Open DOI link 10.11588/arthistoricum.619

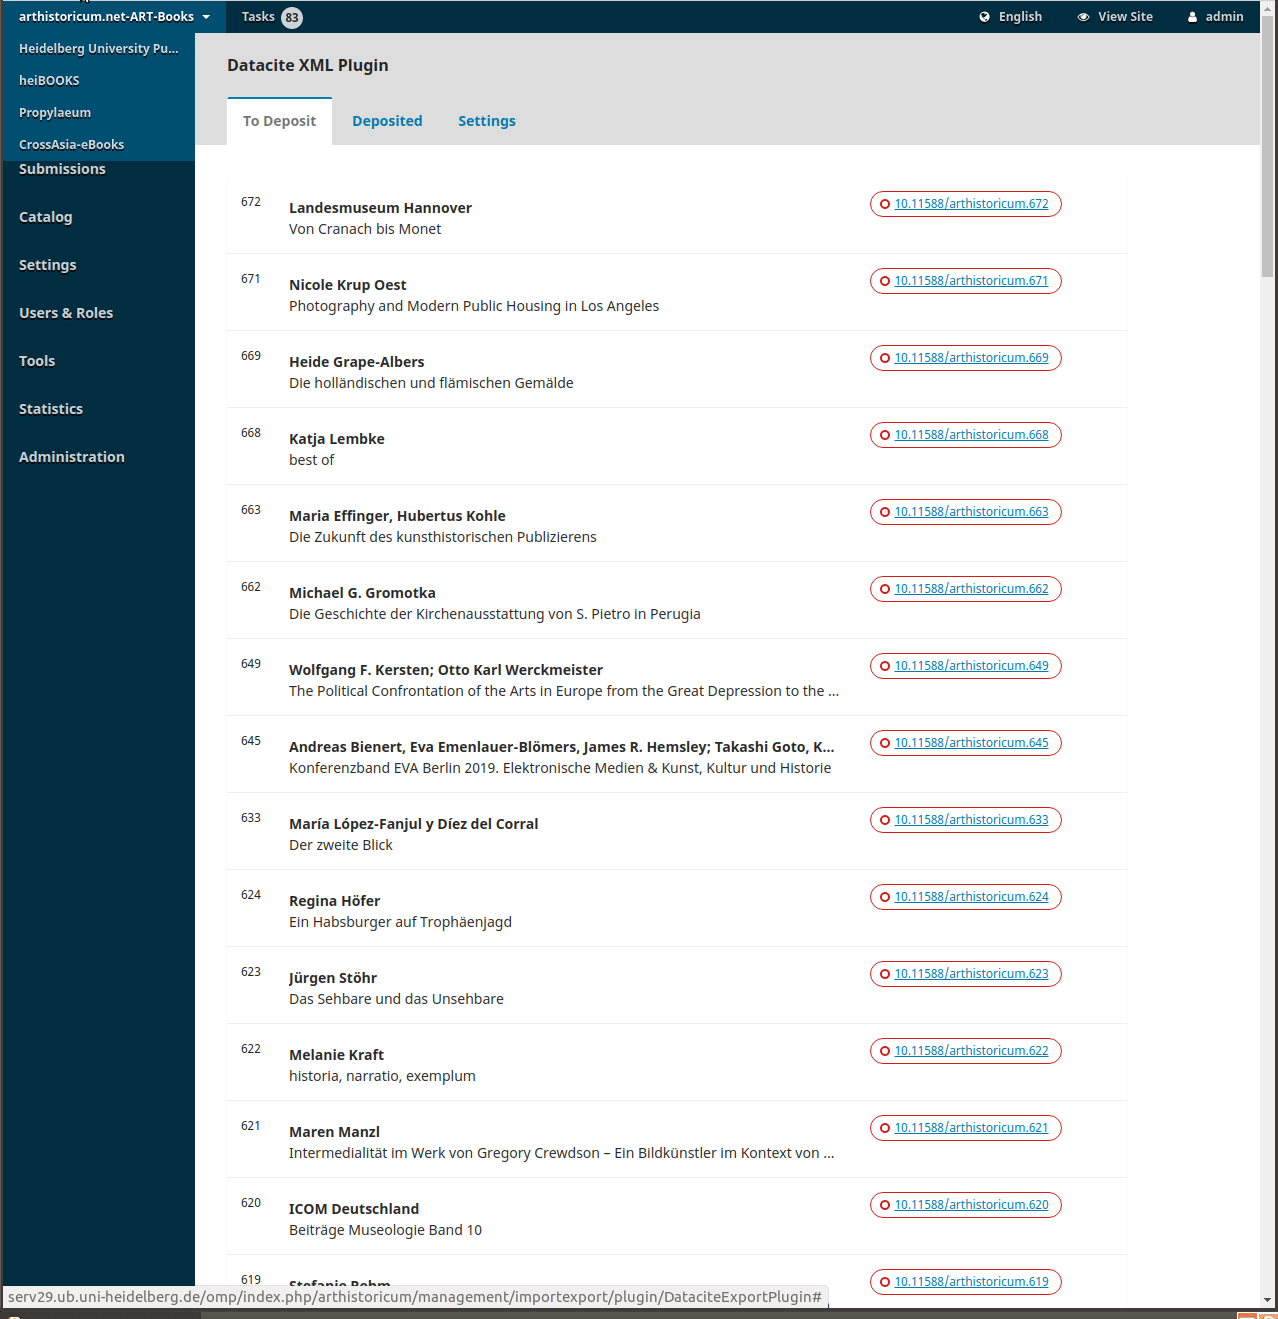(971, 1282)
